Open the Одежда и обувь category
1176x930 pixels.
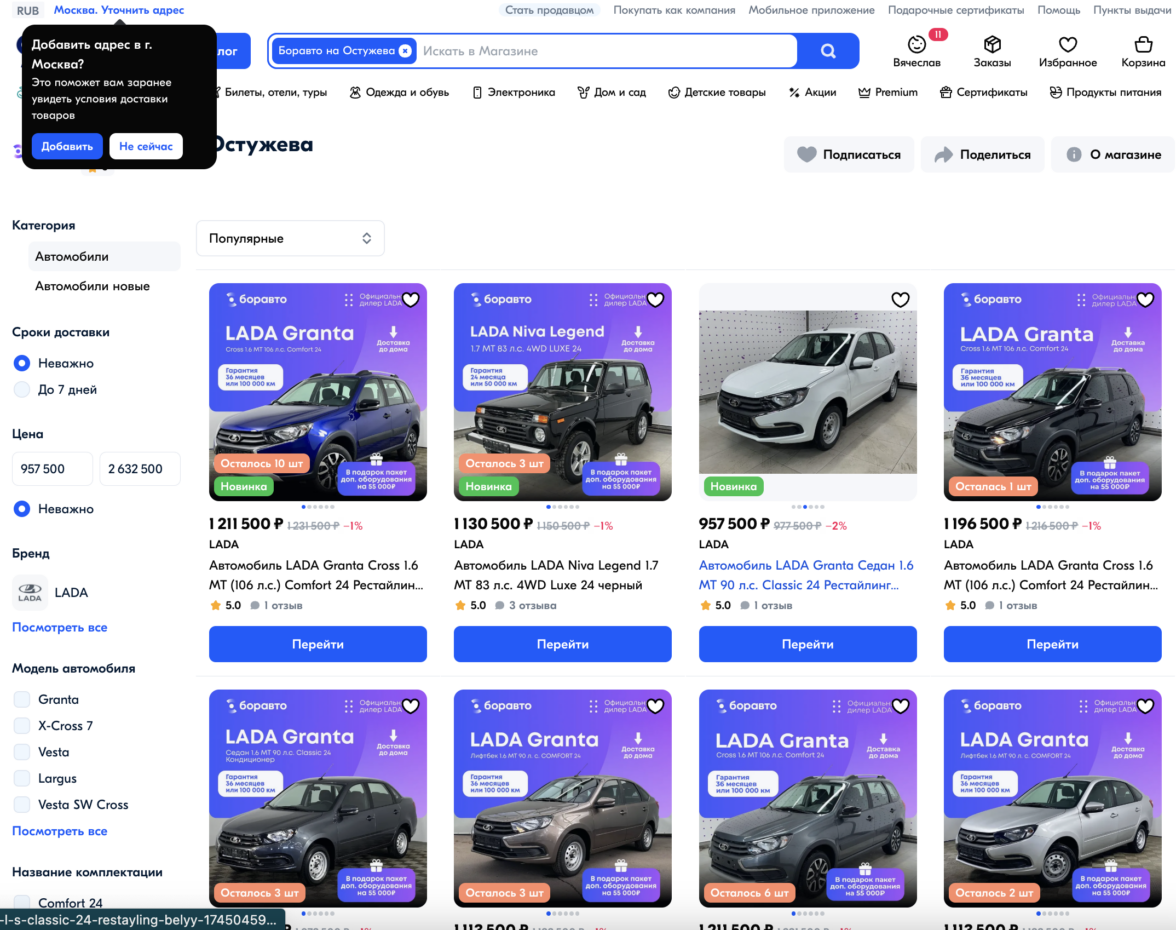(399, 92)
